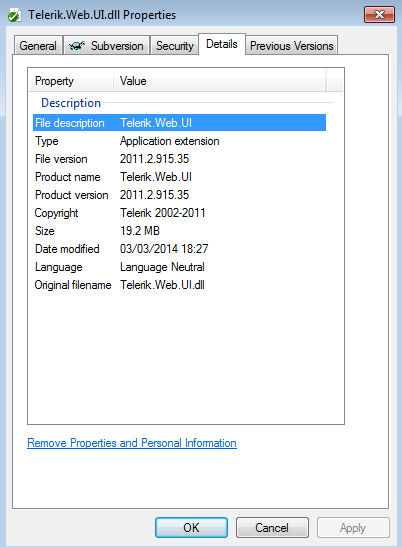Click the Description group heading
This screenshot has height=547, width=402.
71,103
